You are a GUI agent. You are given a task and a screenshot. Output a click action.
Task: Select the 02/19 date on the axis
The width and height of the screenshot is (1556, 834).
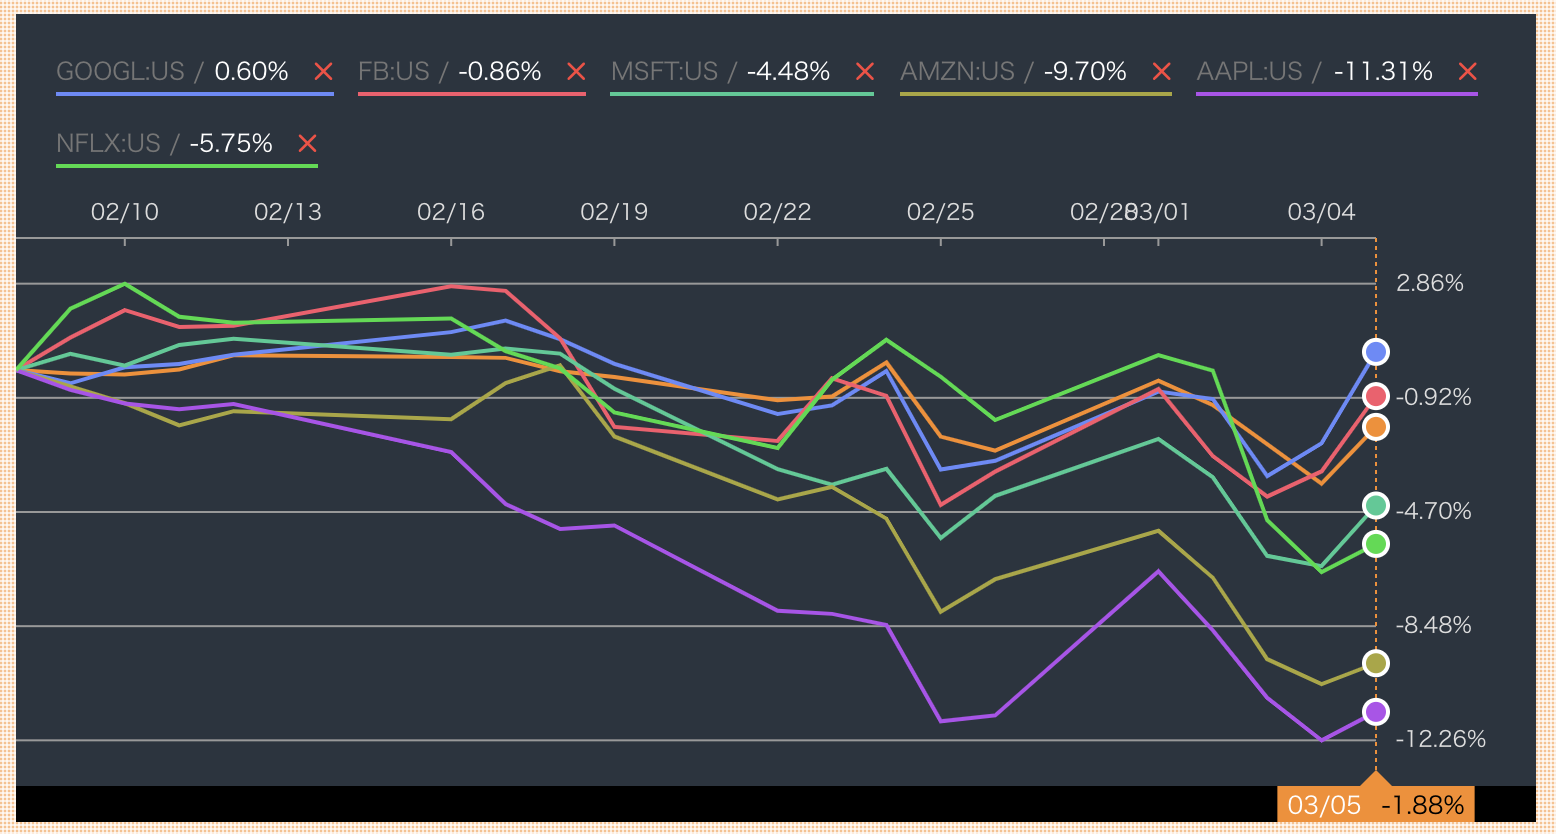614,212
